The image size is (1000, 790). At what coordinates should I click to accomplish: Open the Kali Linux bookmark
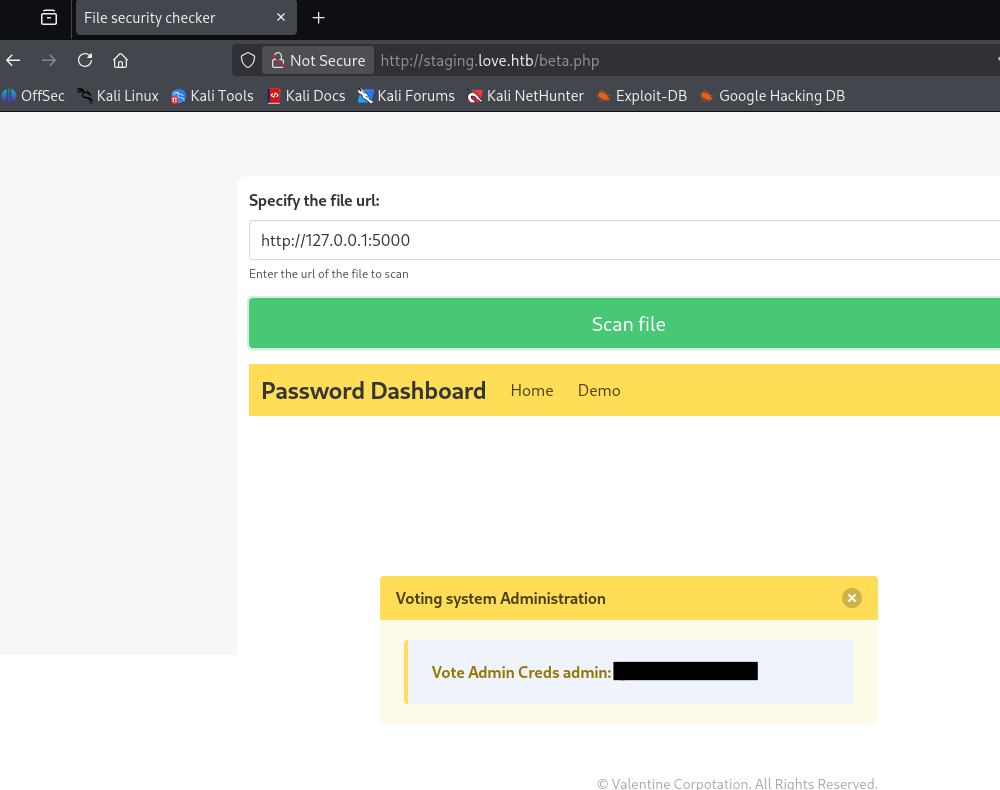point(118,96)
